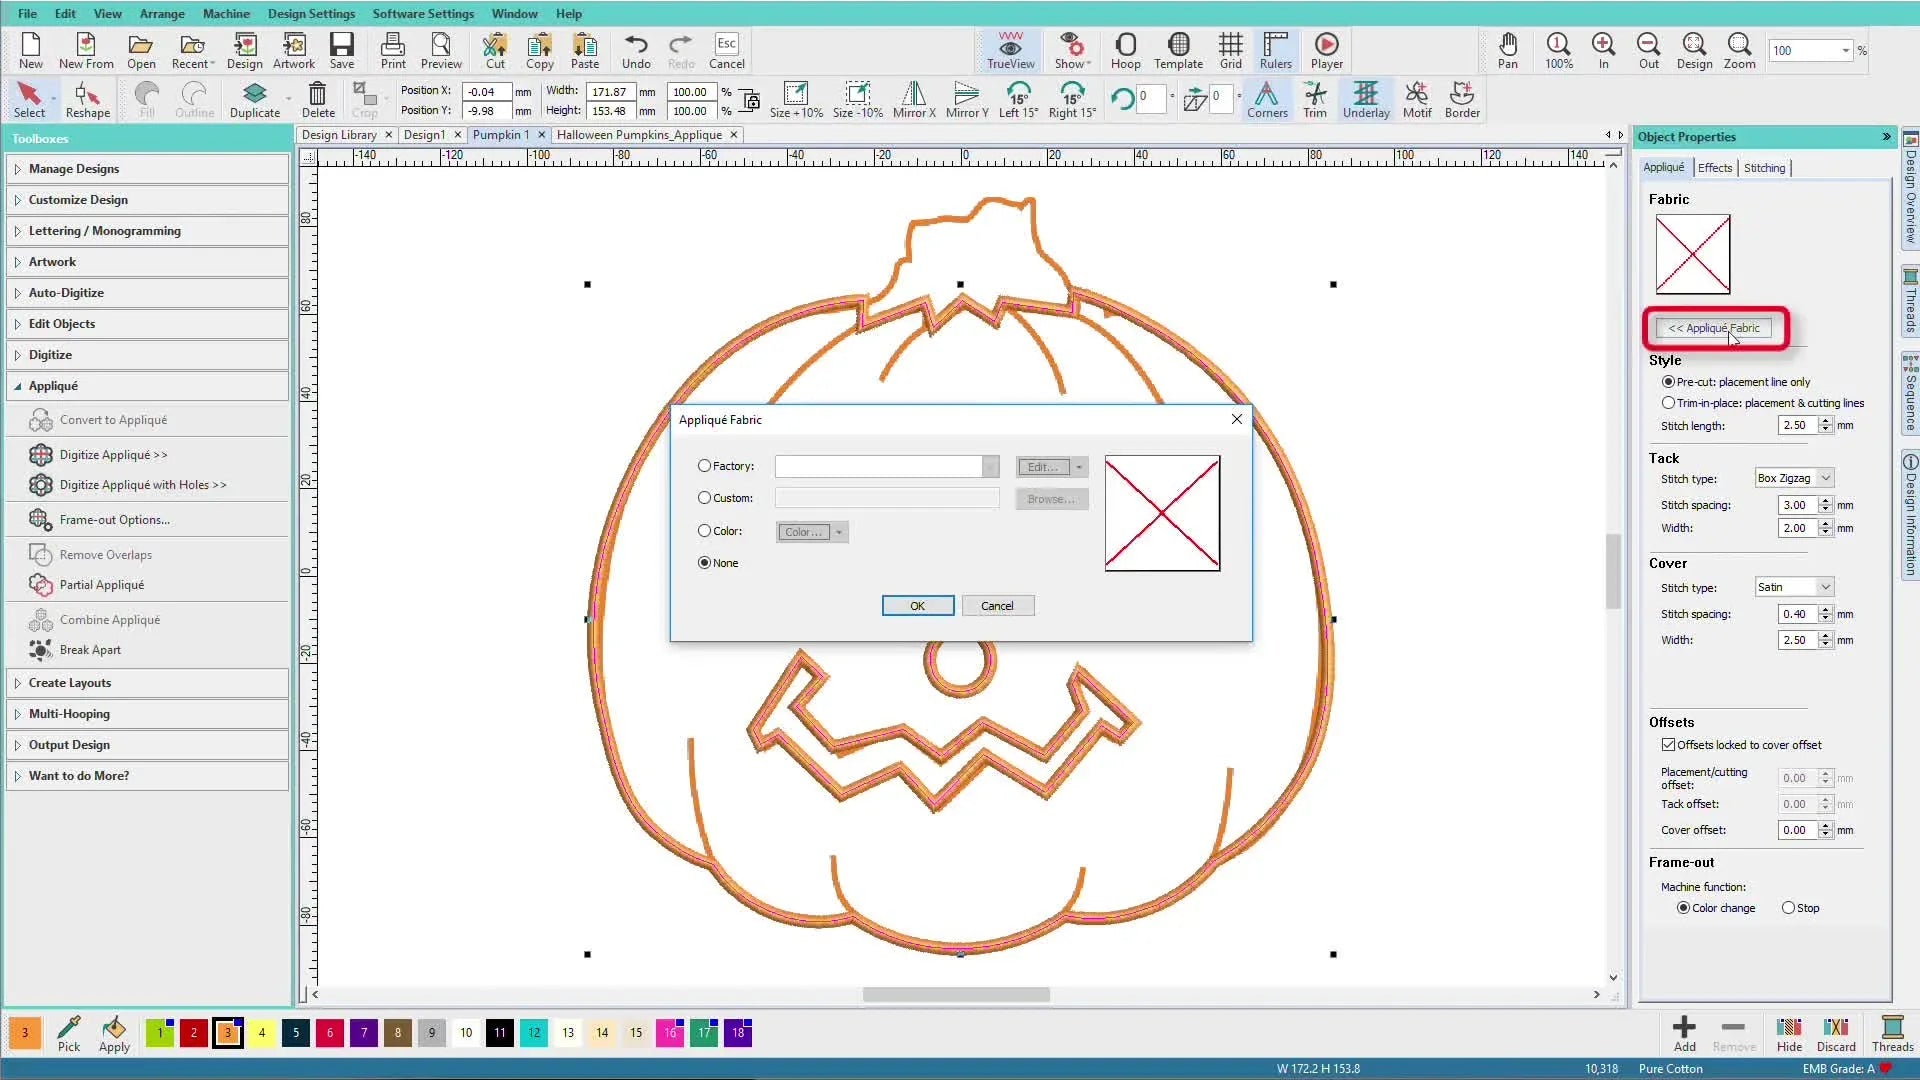Apply Underlay to the design

coord(1366,99)
